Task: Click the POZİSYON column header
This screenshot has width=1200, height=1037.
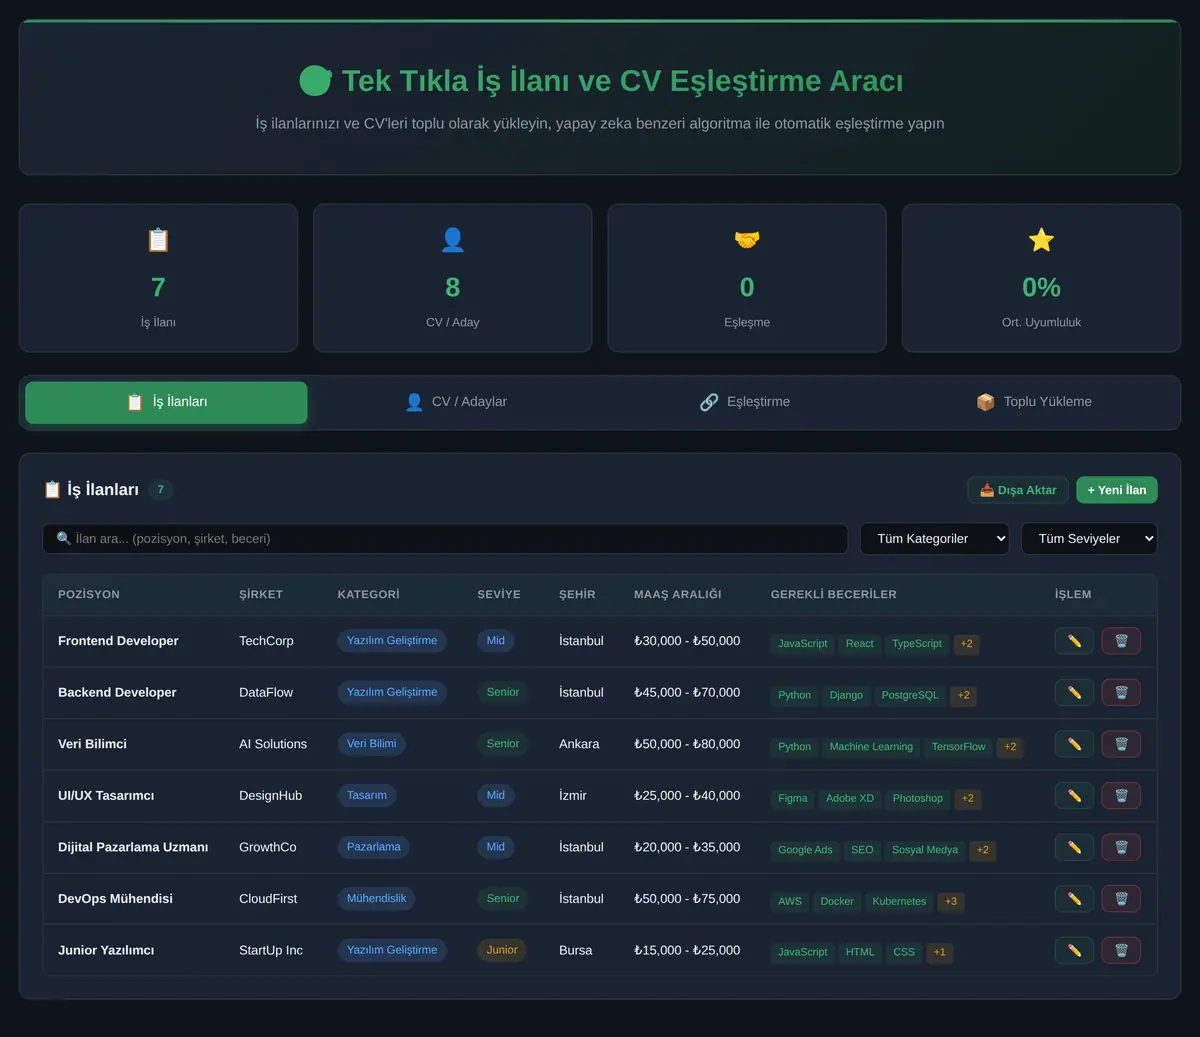Action: tap(89, 594)
